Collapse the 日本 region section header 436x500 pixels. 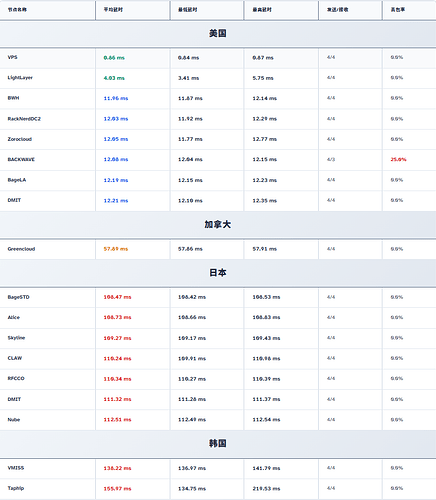218,273
